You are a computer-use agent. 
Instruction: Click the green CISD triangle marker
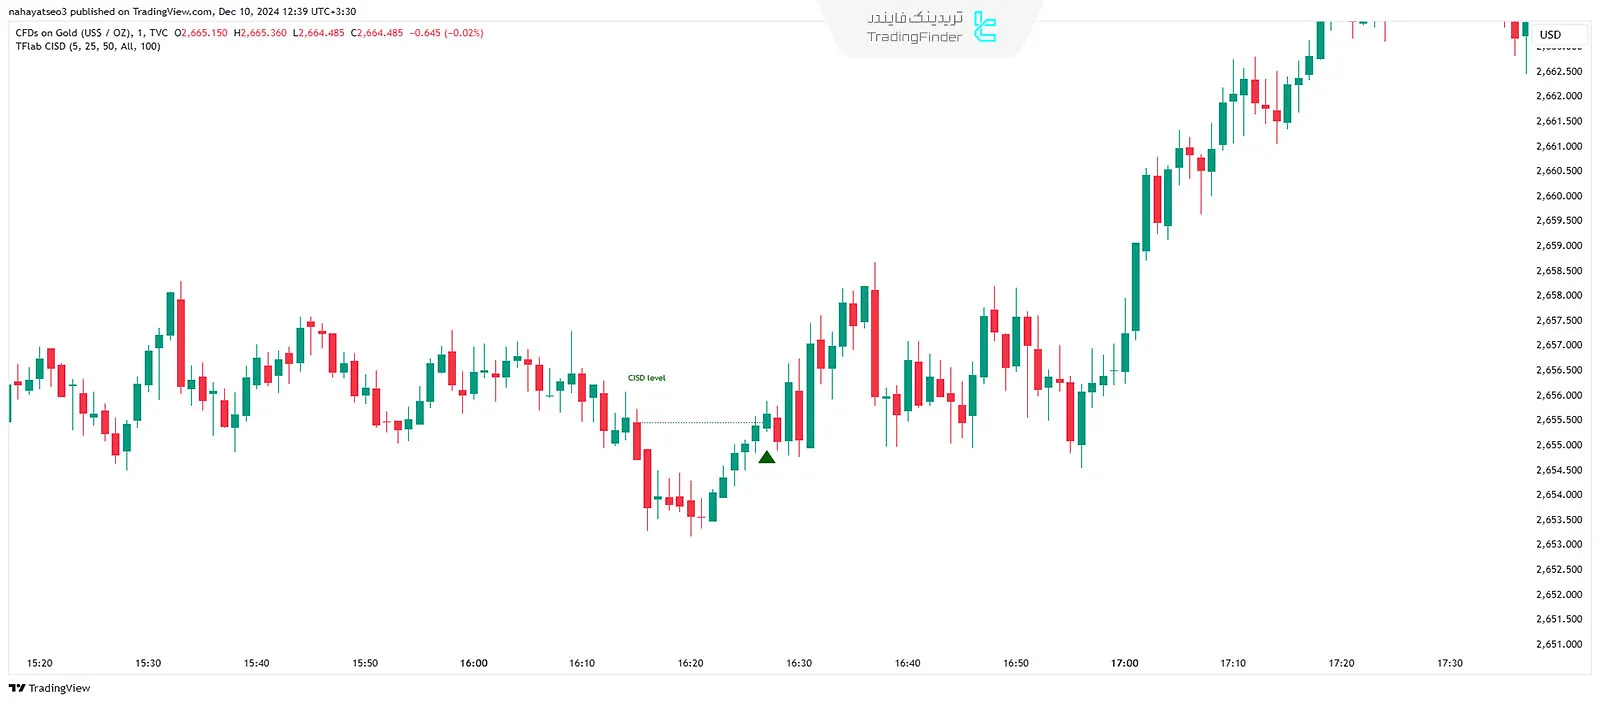click(766, 457)
